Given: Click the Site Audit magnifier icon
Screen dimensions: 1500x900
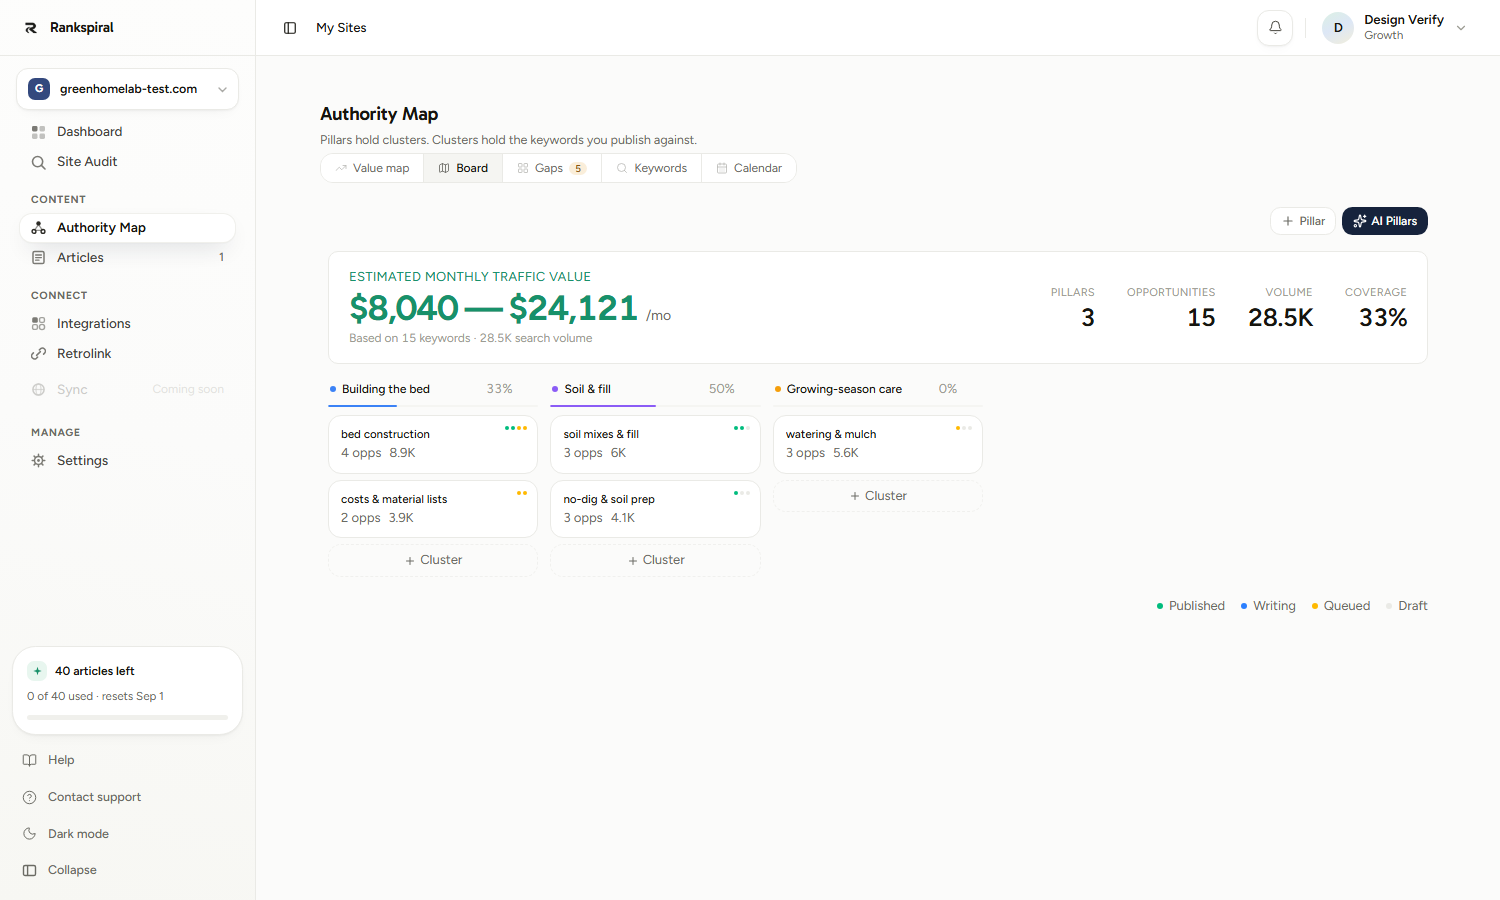Looking at the screenshot, I should coord(39,162).
